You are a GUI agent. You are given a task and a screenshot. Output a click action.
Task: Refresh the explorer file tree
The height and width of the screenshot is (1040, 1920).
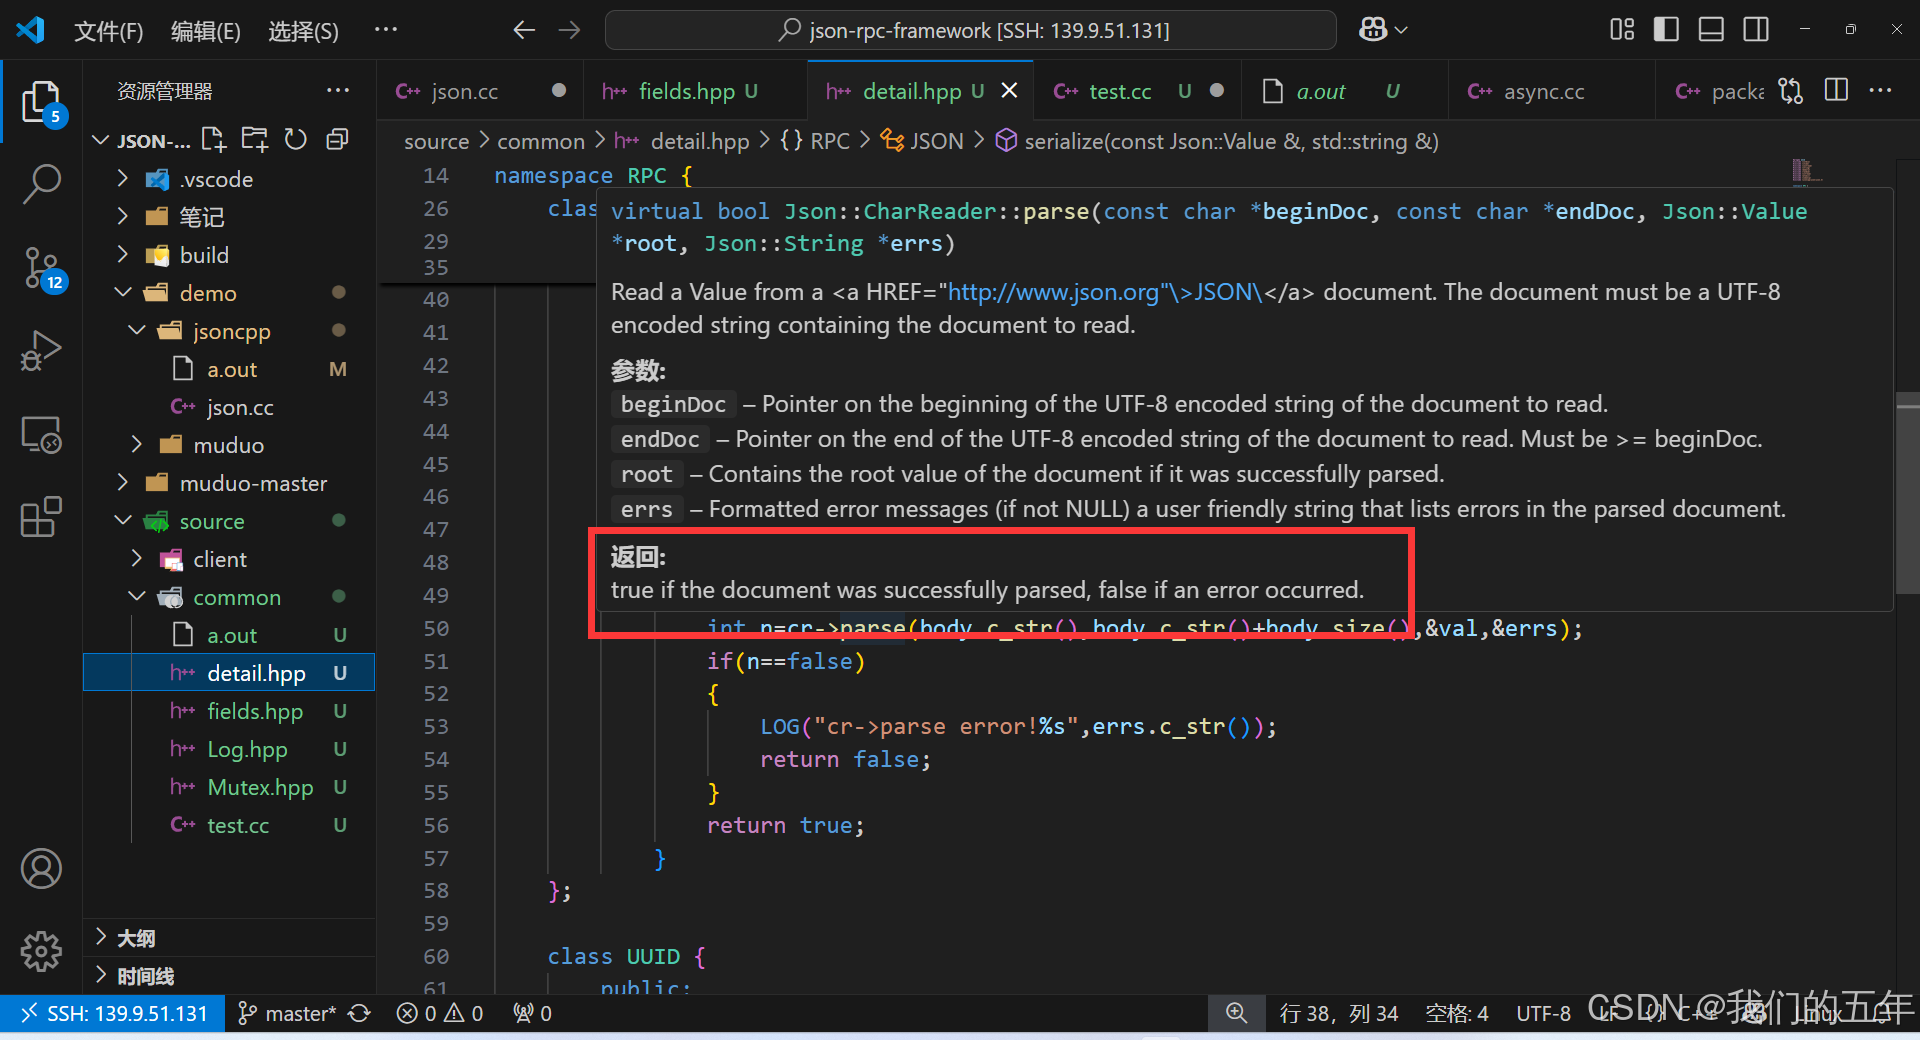296,140
